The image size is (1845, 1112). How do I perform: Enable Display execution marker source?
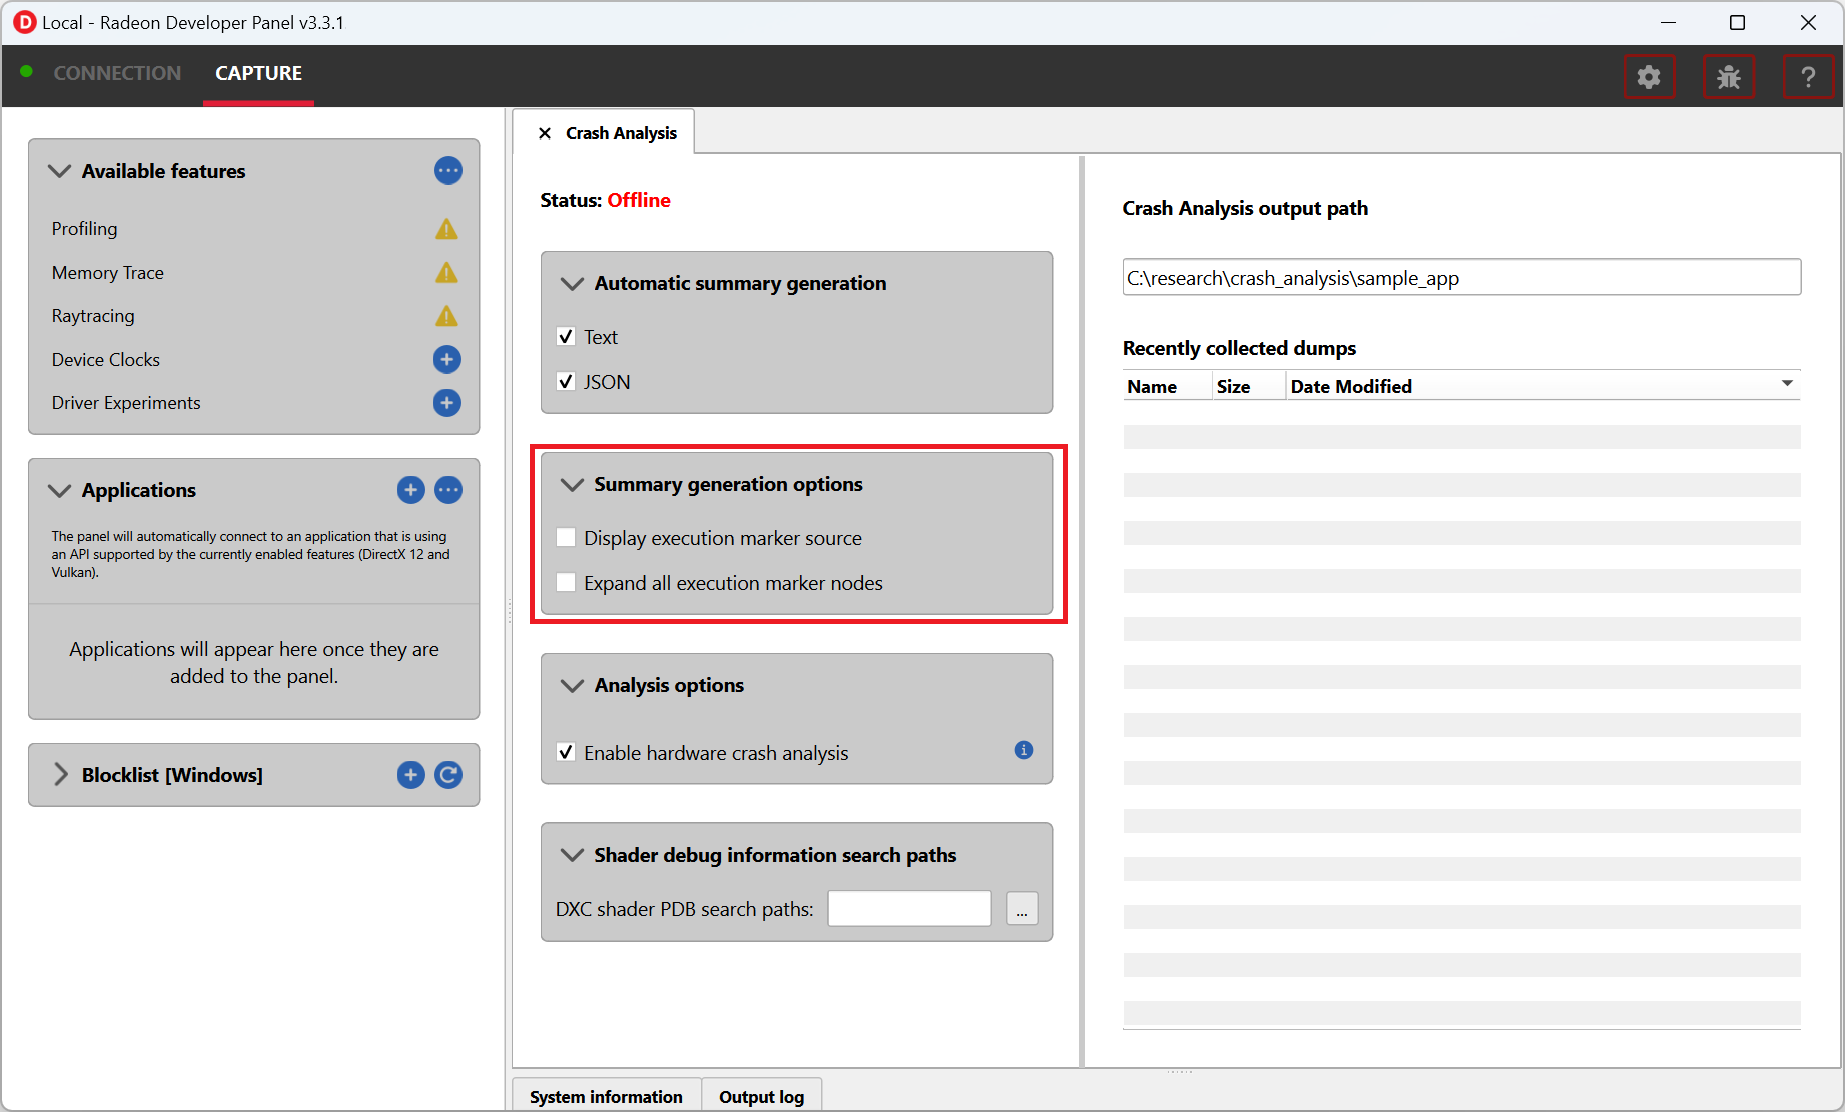(566, 538)
